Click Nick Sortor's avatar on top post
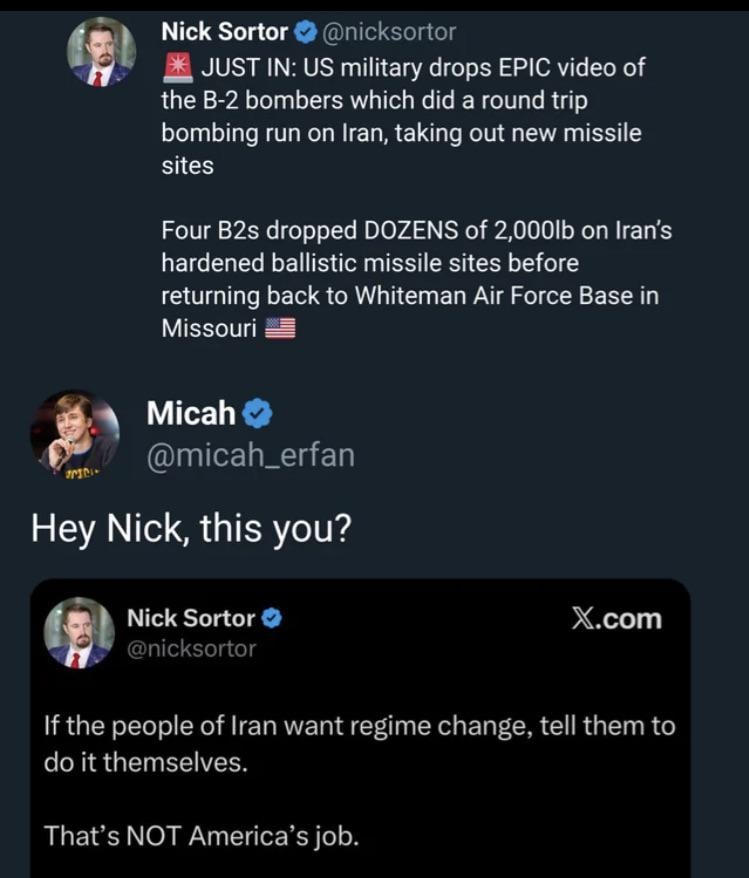The height and width of the screenshot is (878, 749). click(101, 51)
